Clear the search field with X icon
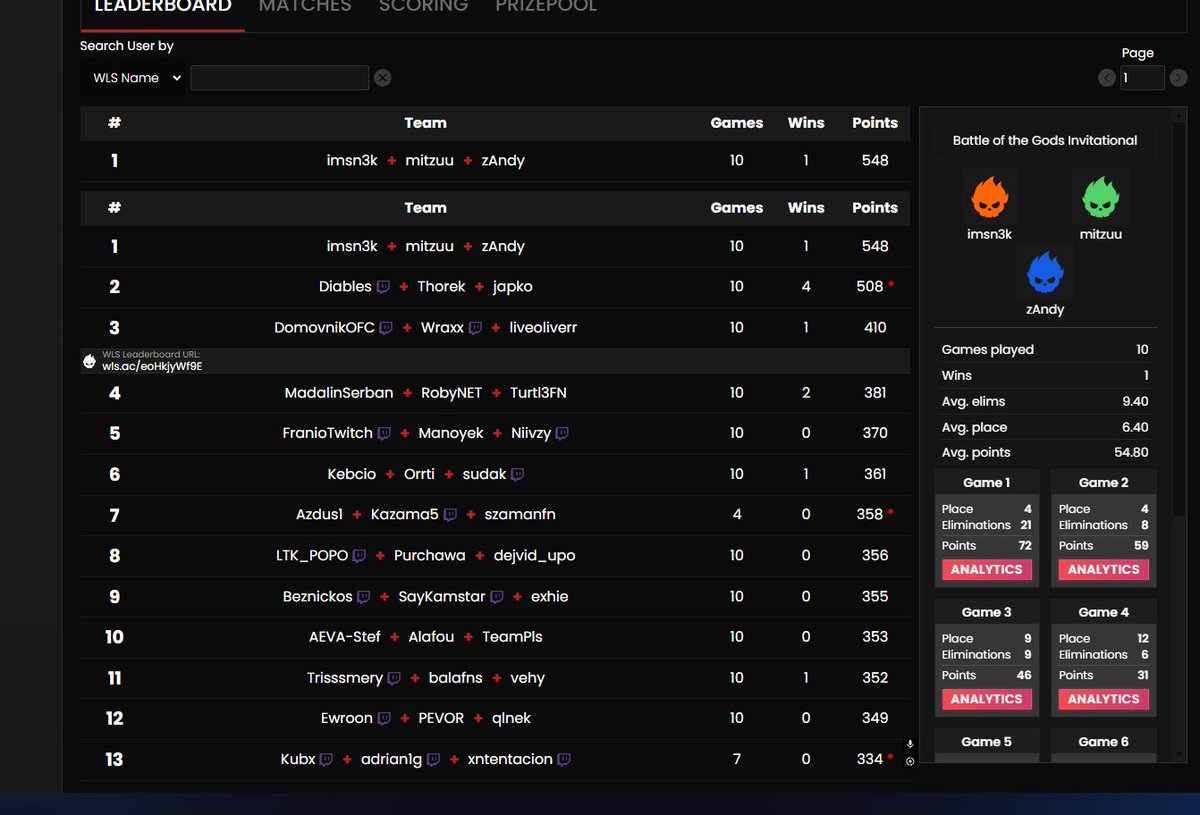This screenshot has height=815, width=1200. [383, 78]
